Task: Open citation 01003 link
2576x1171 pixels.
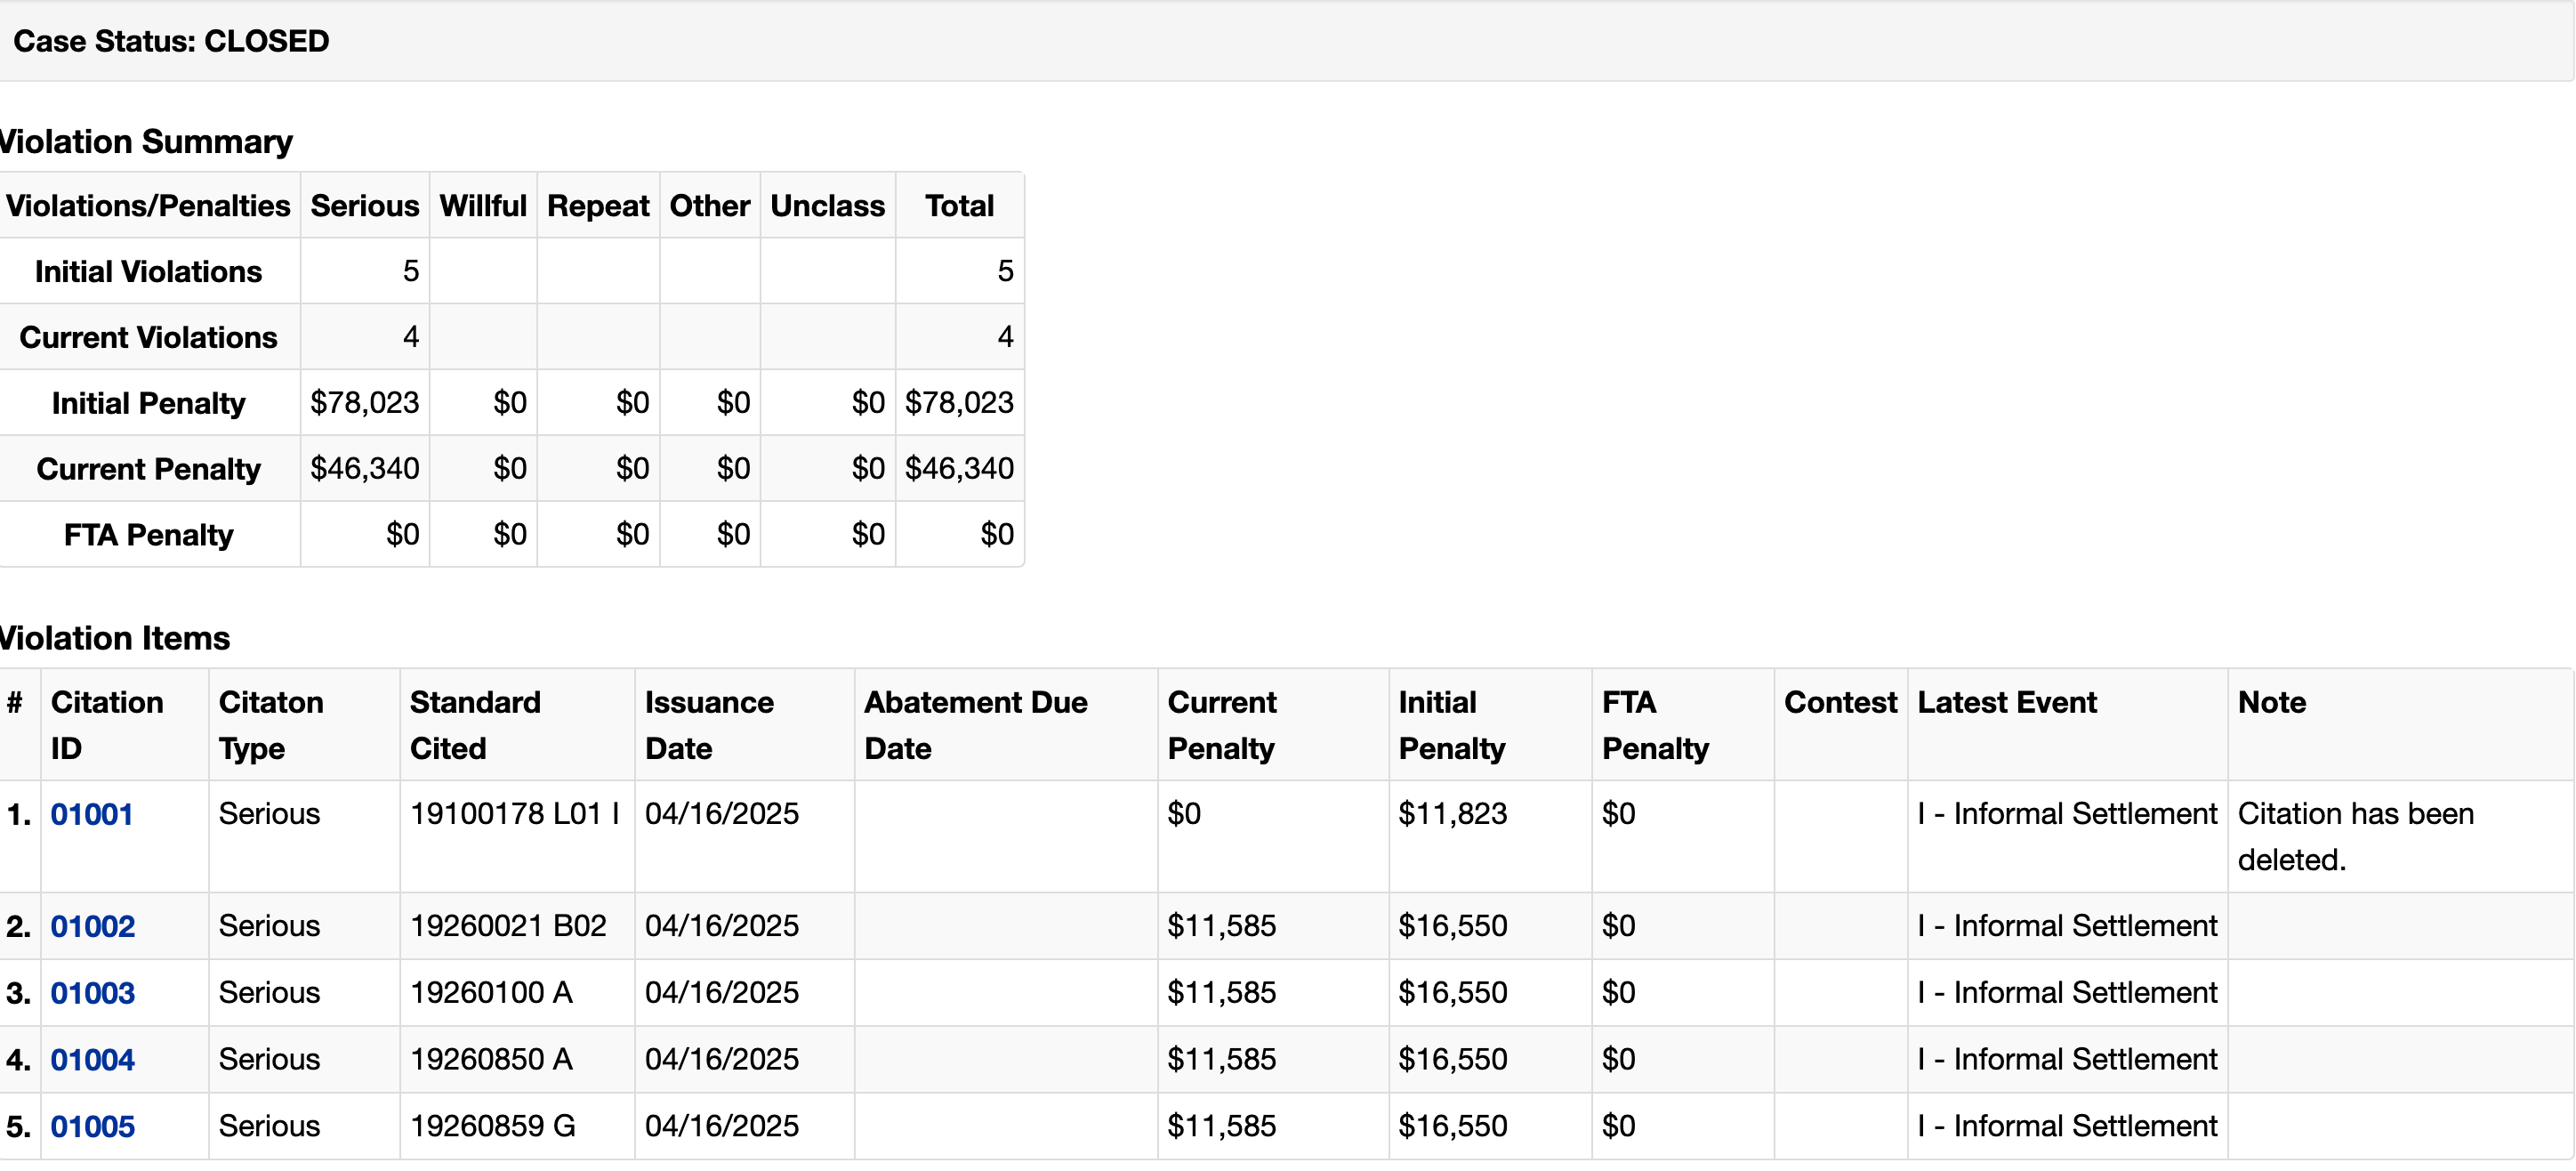Action: click(x=92, y=993)
